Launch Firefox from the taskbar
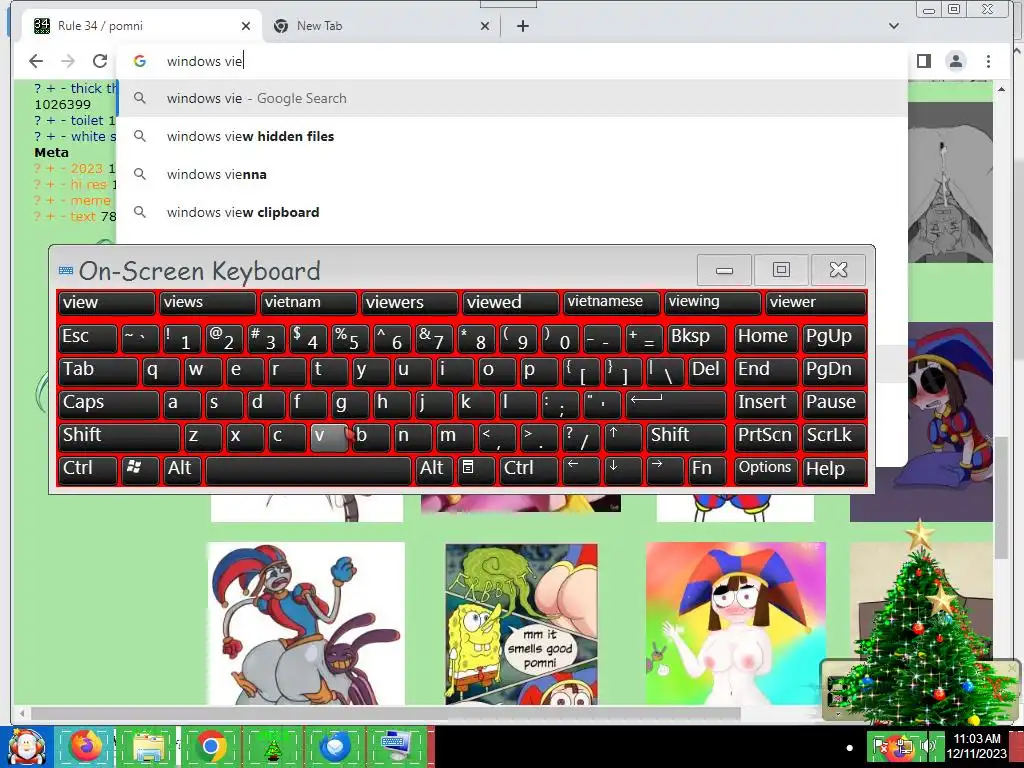The width and height of the screenshot is (1024, 768). 86,746
